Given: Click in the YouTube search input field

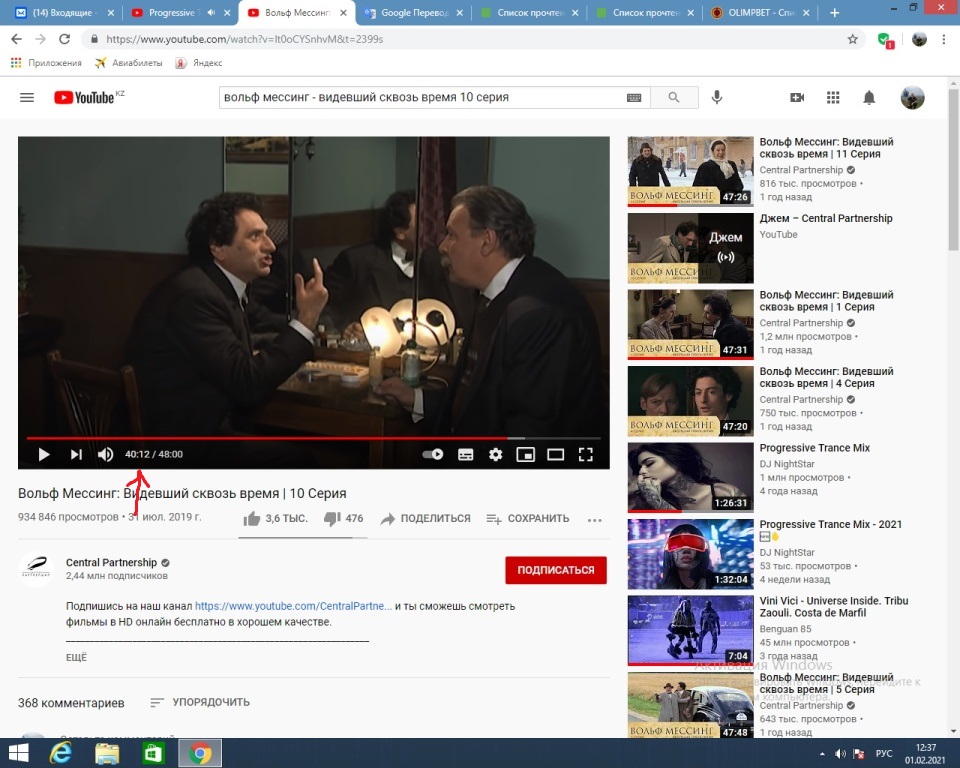Looking at the screenshot, I should click(421, 97).
